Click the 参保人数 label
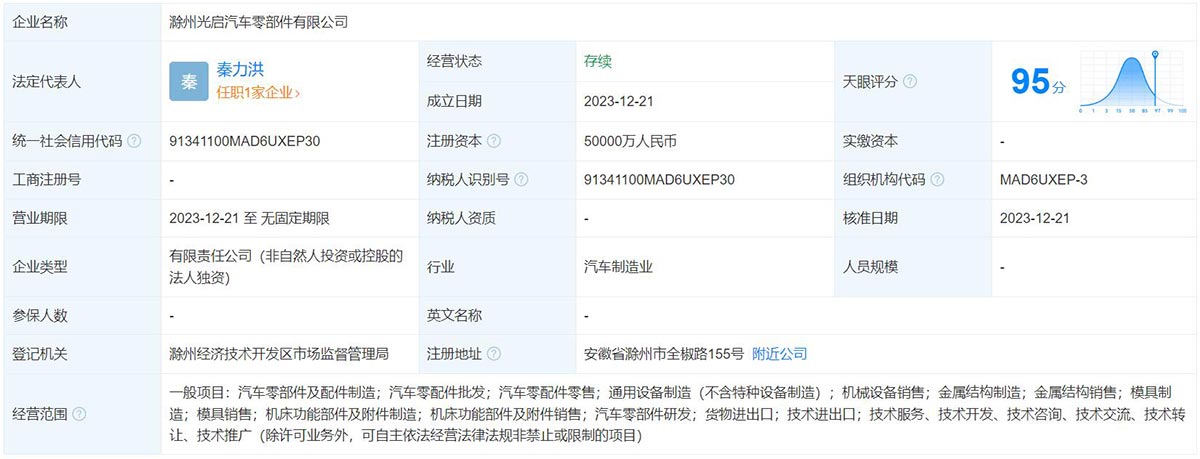The width and height of the screenshot is (1200, 459). pos(40,315)
